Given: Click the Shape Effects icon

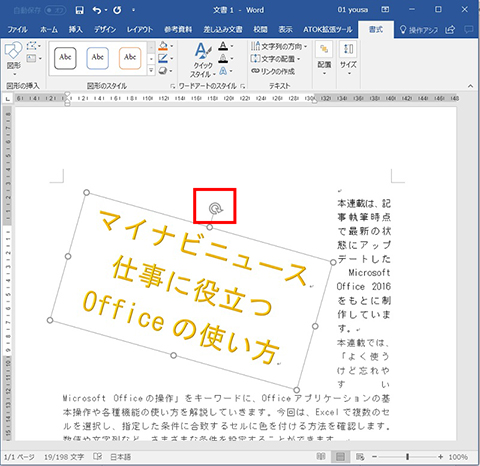Looking at the screenshot, I should [163, 71].
